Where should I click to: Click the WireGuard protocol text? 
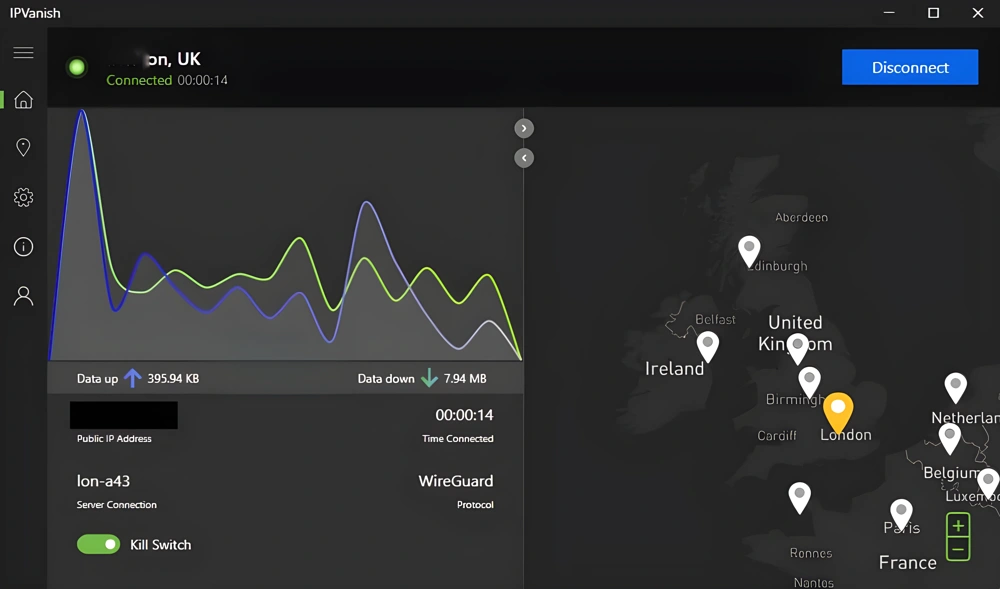[455, 481]
